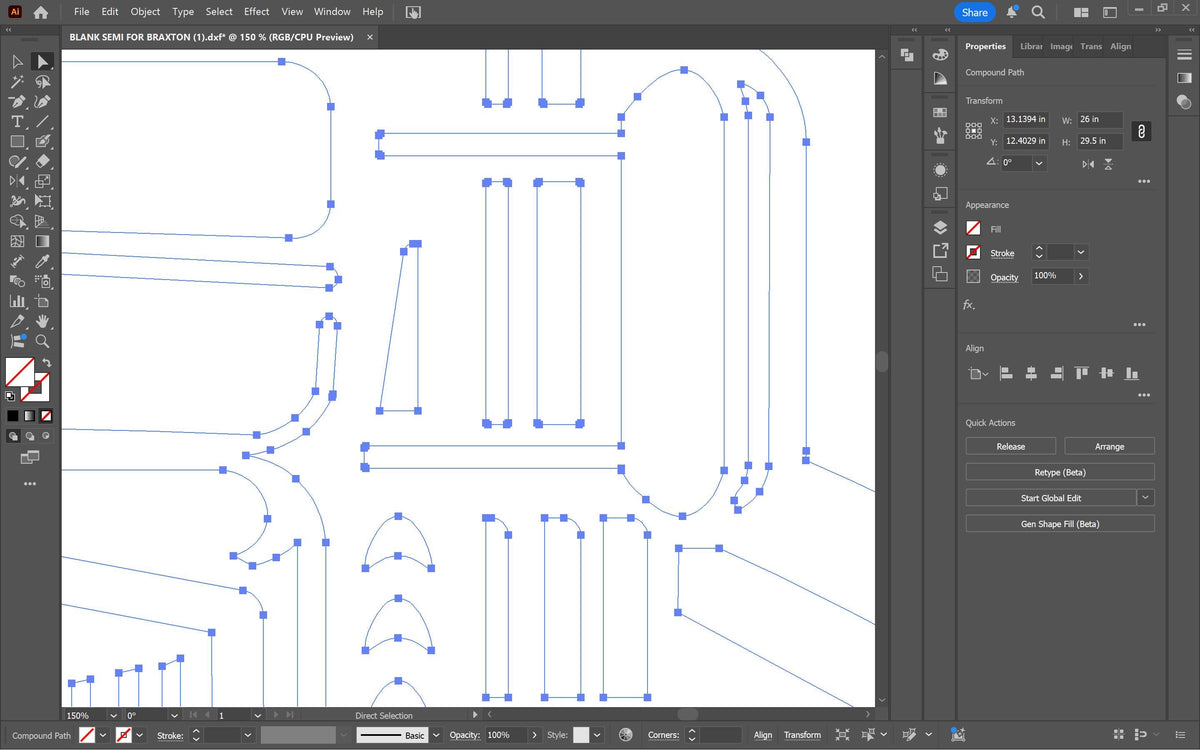Click the Fill swatch in Appearance section
Screen dimensions: 1200x750
pyautogui.click(x=974, y=229)
